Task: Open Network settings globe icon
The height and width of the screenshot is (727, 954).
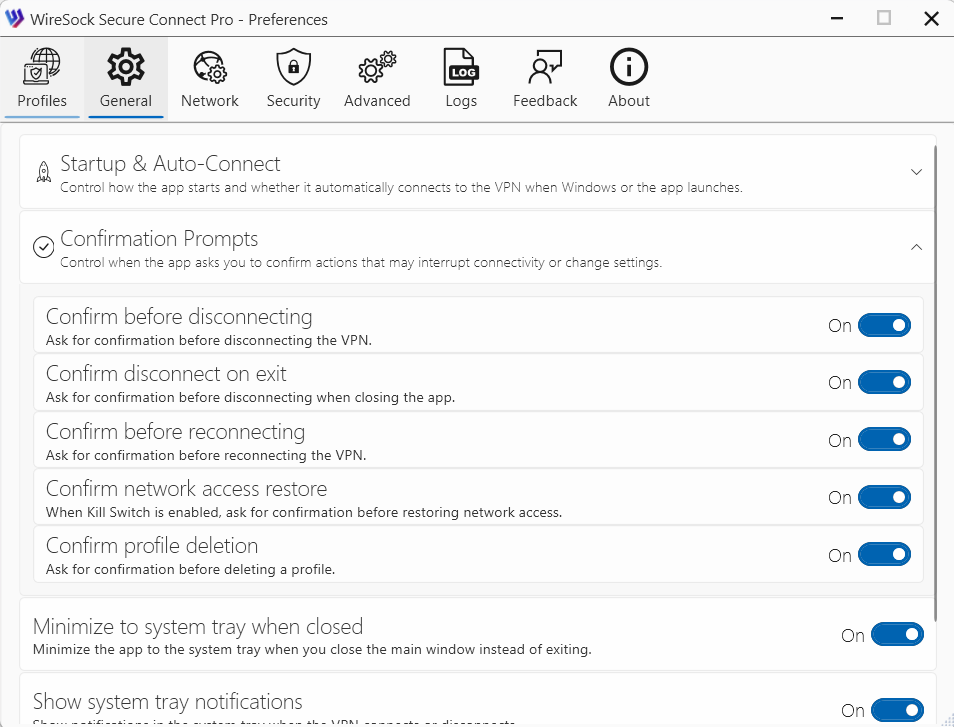Action: (x=210, y=68)
